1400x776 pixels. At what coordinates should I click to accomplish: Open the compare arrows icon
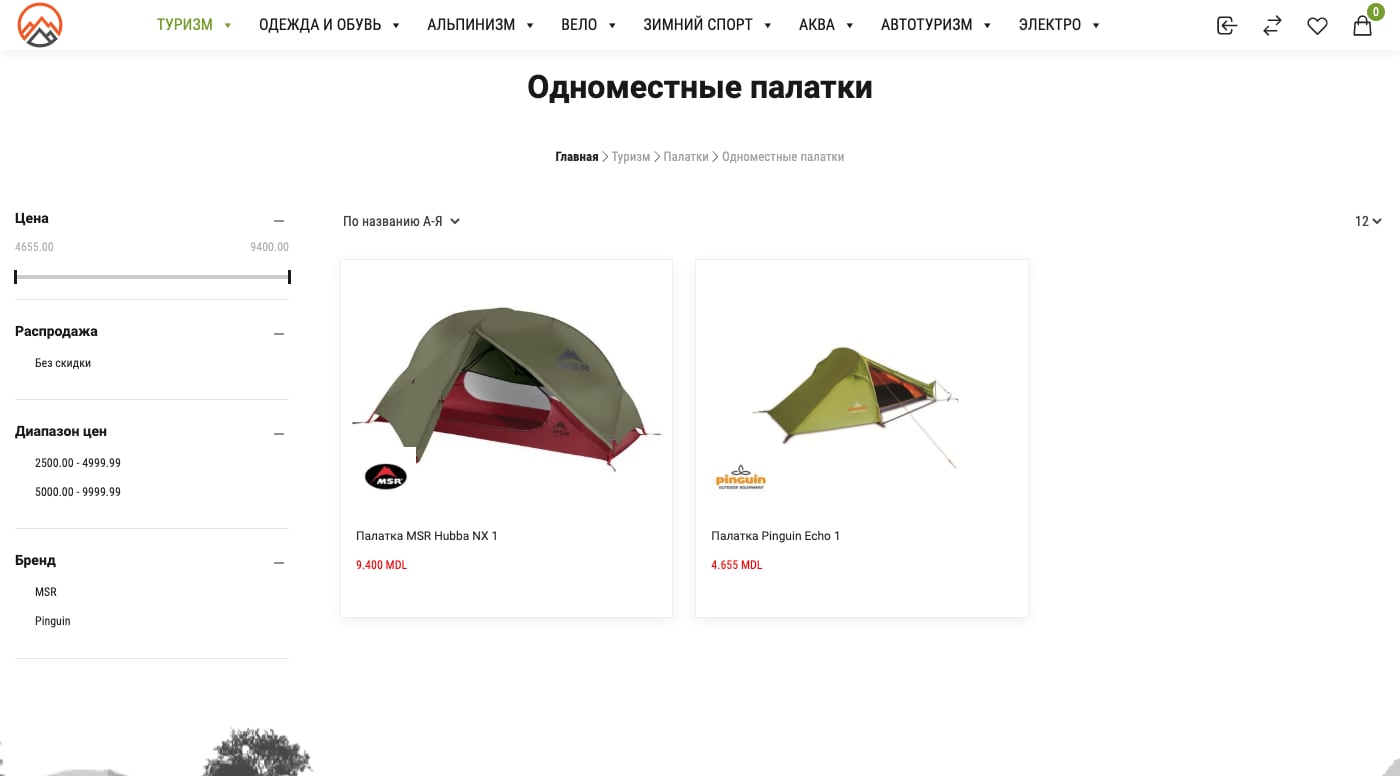point(1272,26)
